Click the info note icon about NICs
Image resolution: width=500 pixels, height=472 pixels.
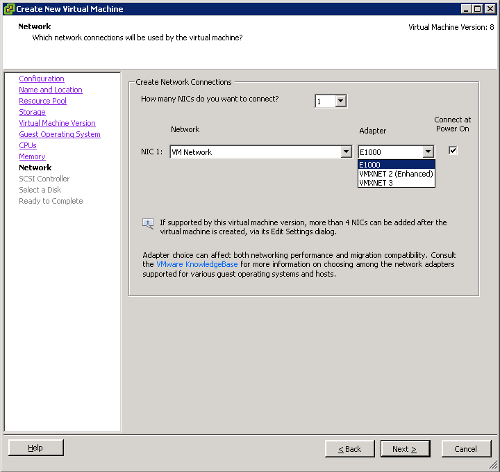point(148,223)
